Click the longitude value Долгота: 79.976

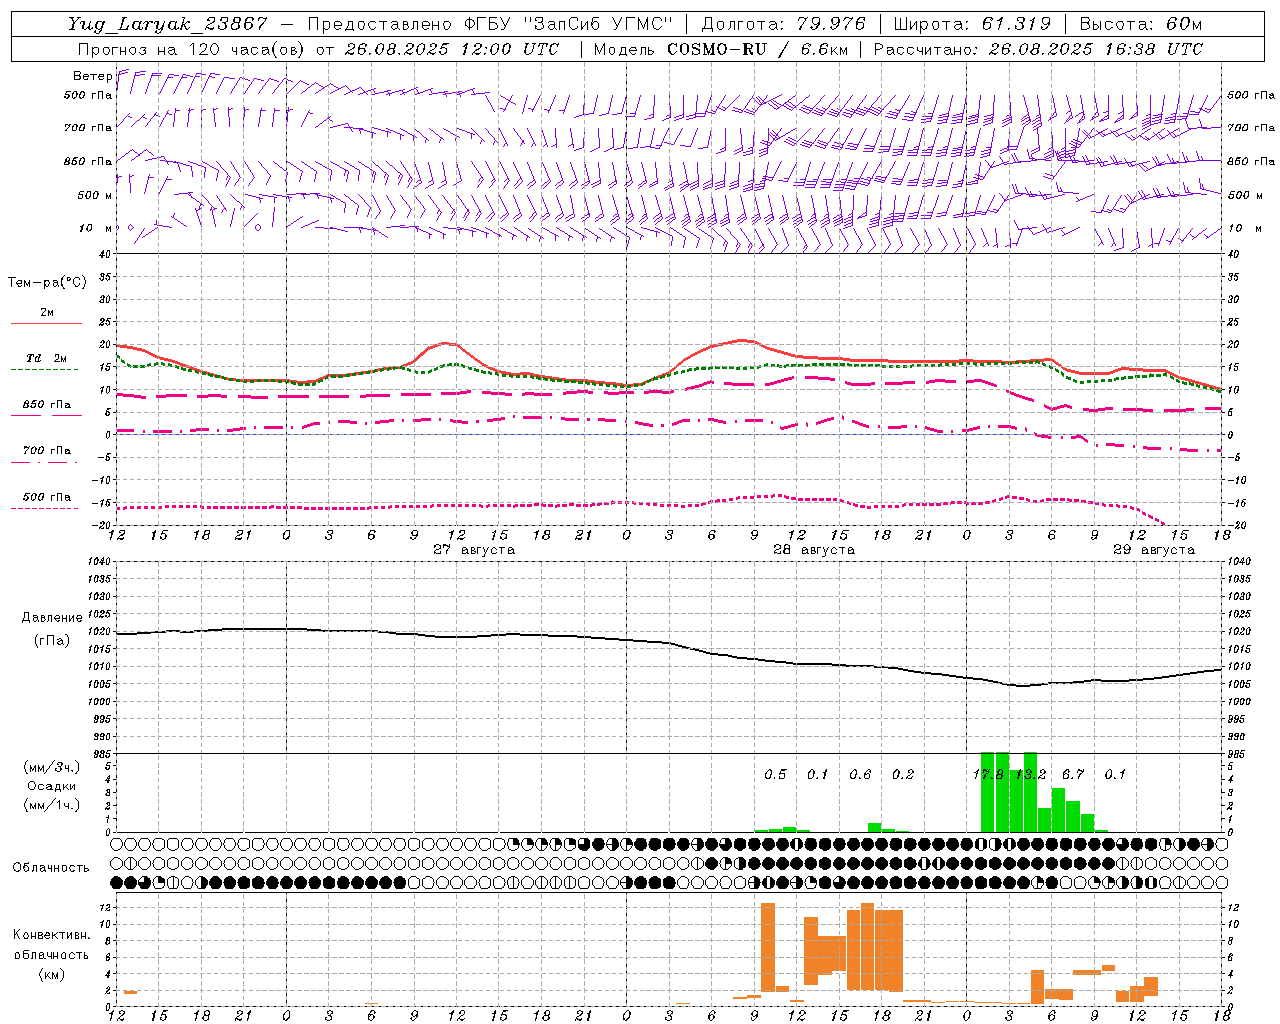(786, 24)
